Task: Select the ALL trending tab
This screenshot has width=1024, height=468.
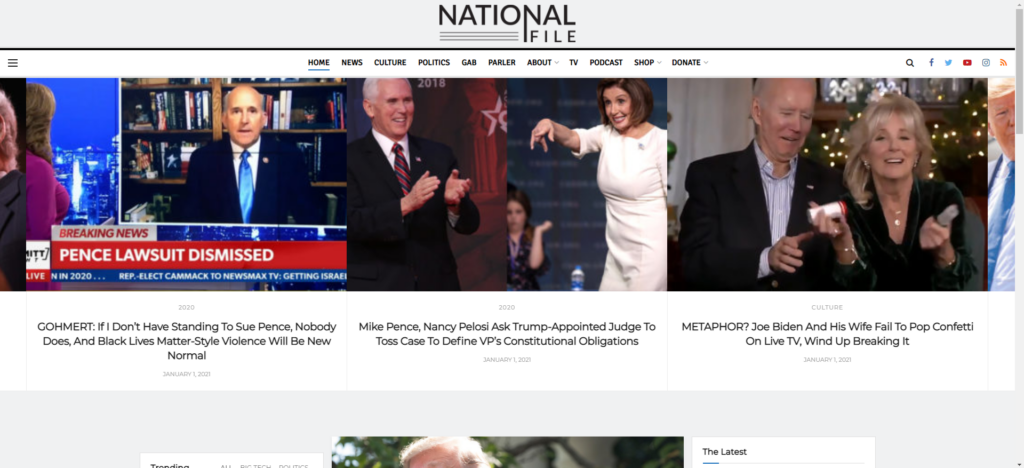Action: (x=225, y=466)
